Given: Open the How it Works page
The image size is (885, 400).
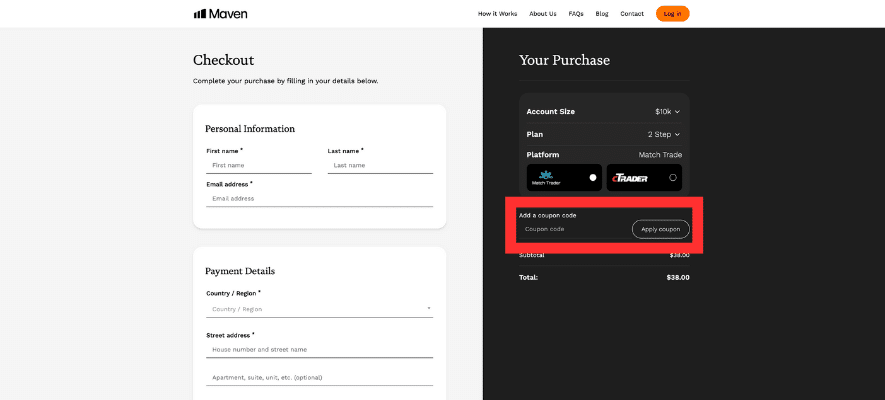Looking at the screenshot, I should (497, 14).
